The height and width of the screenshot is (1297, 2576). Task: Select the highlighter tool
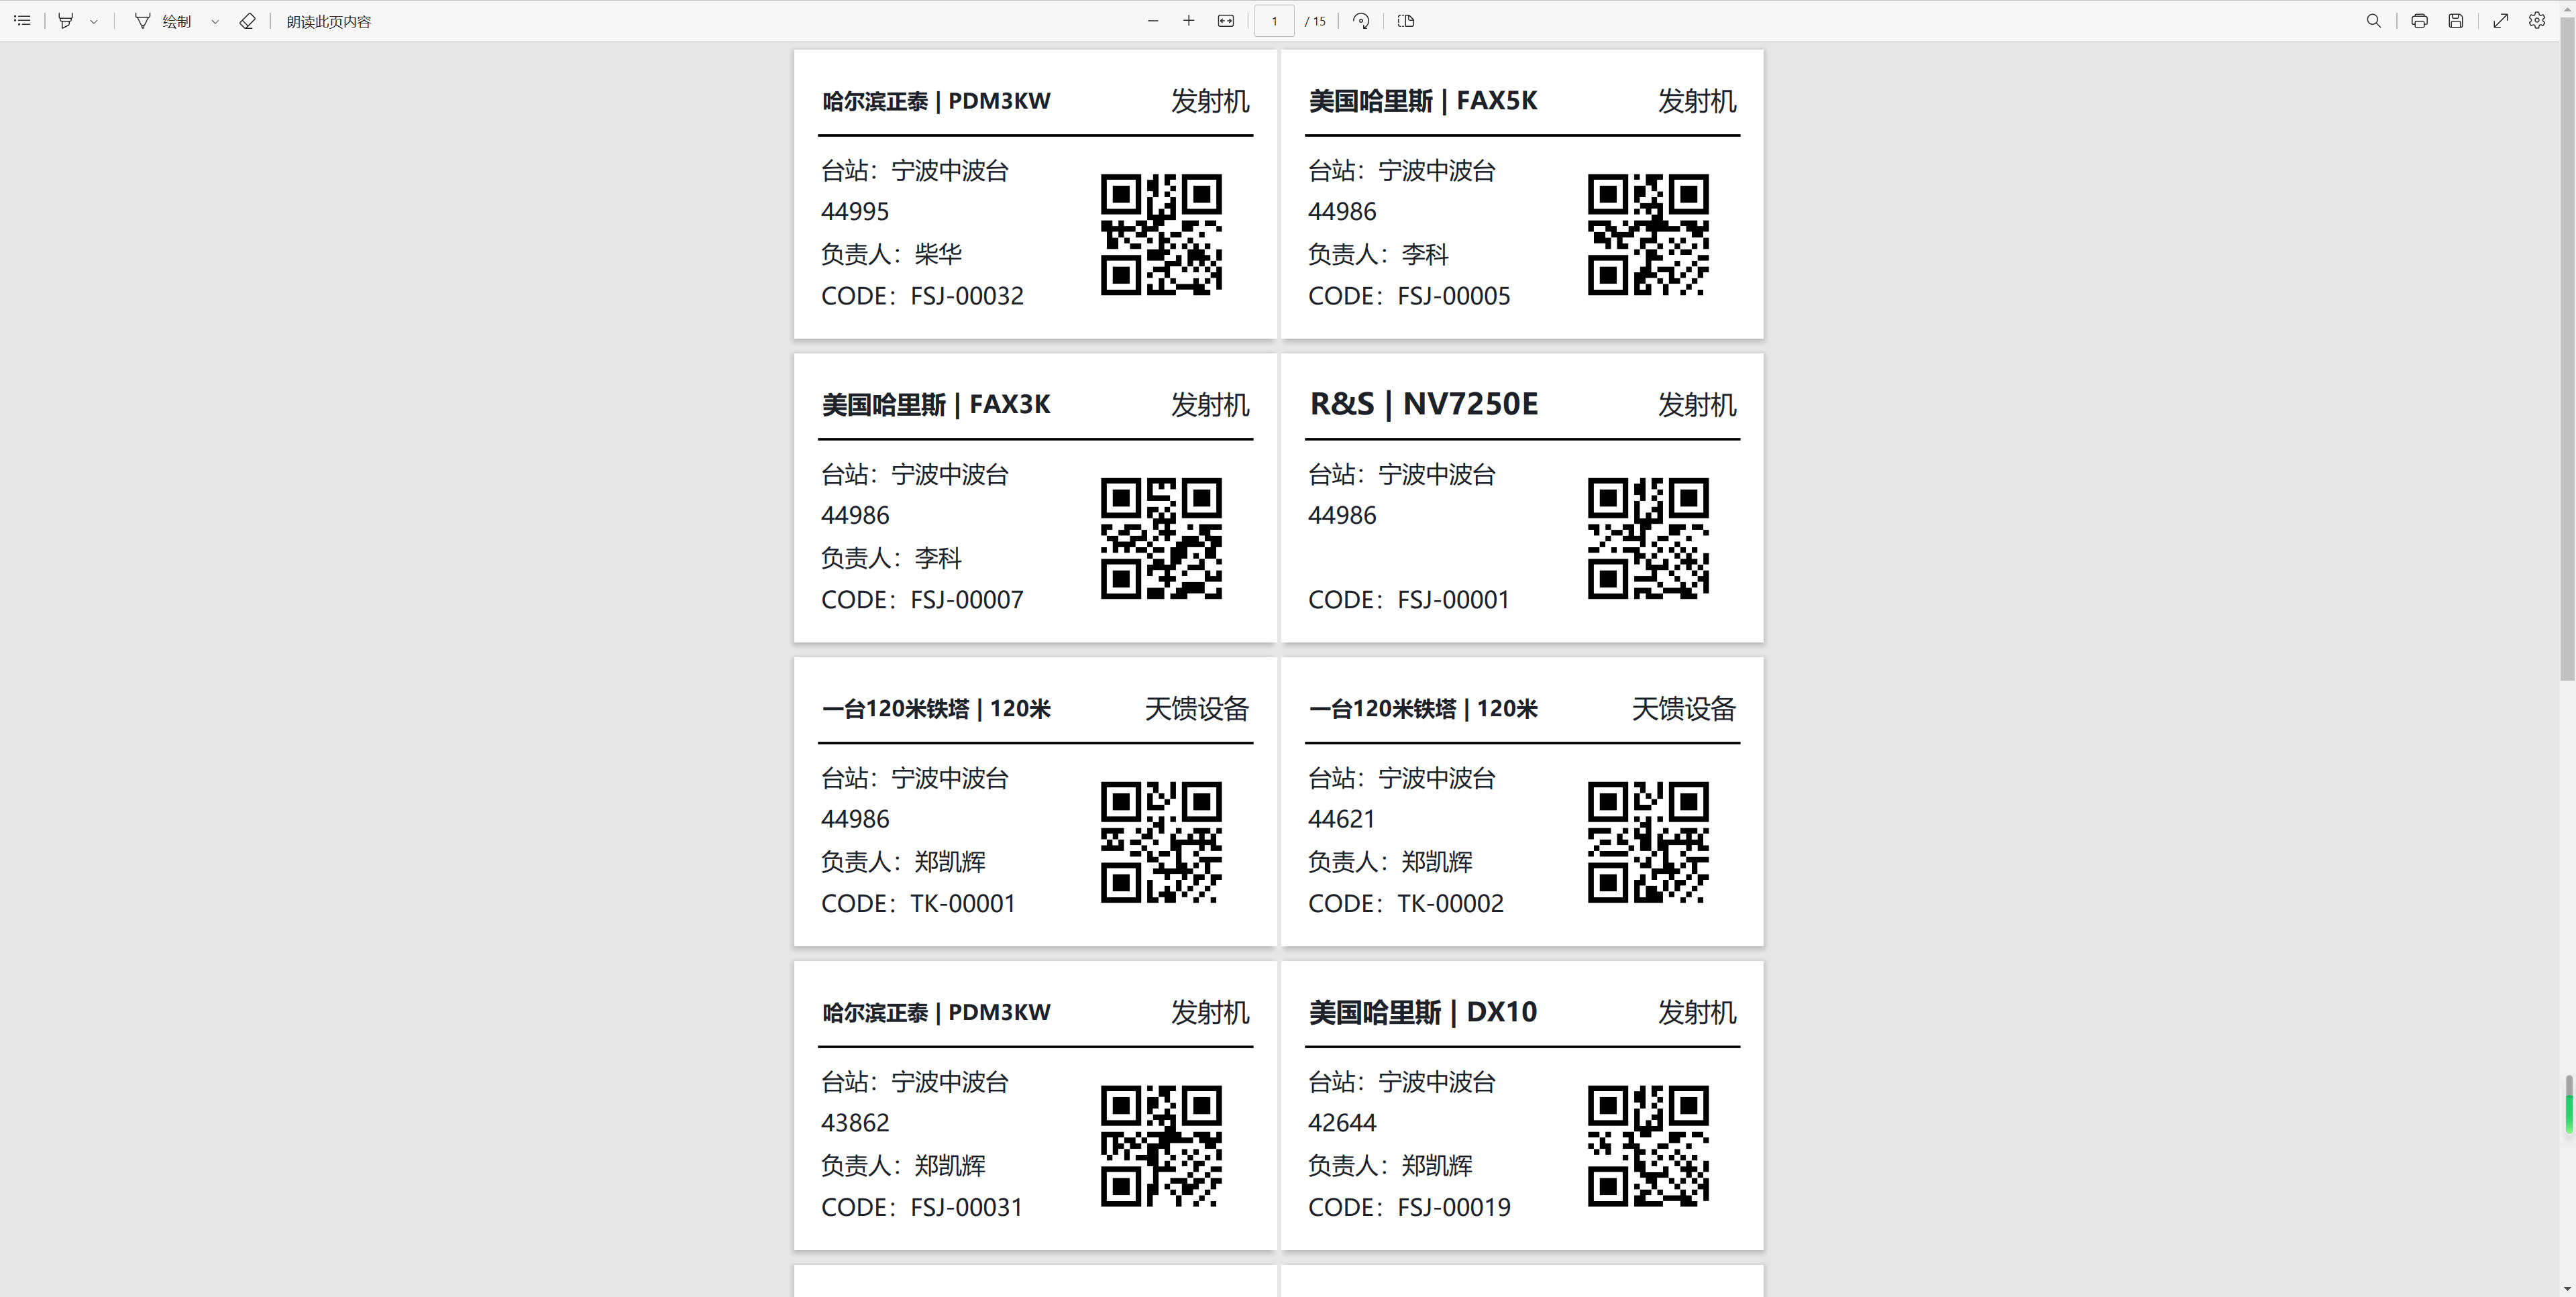point(66,21)
